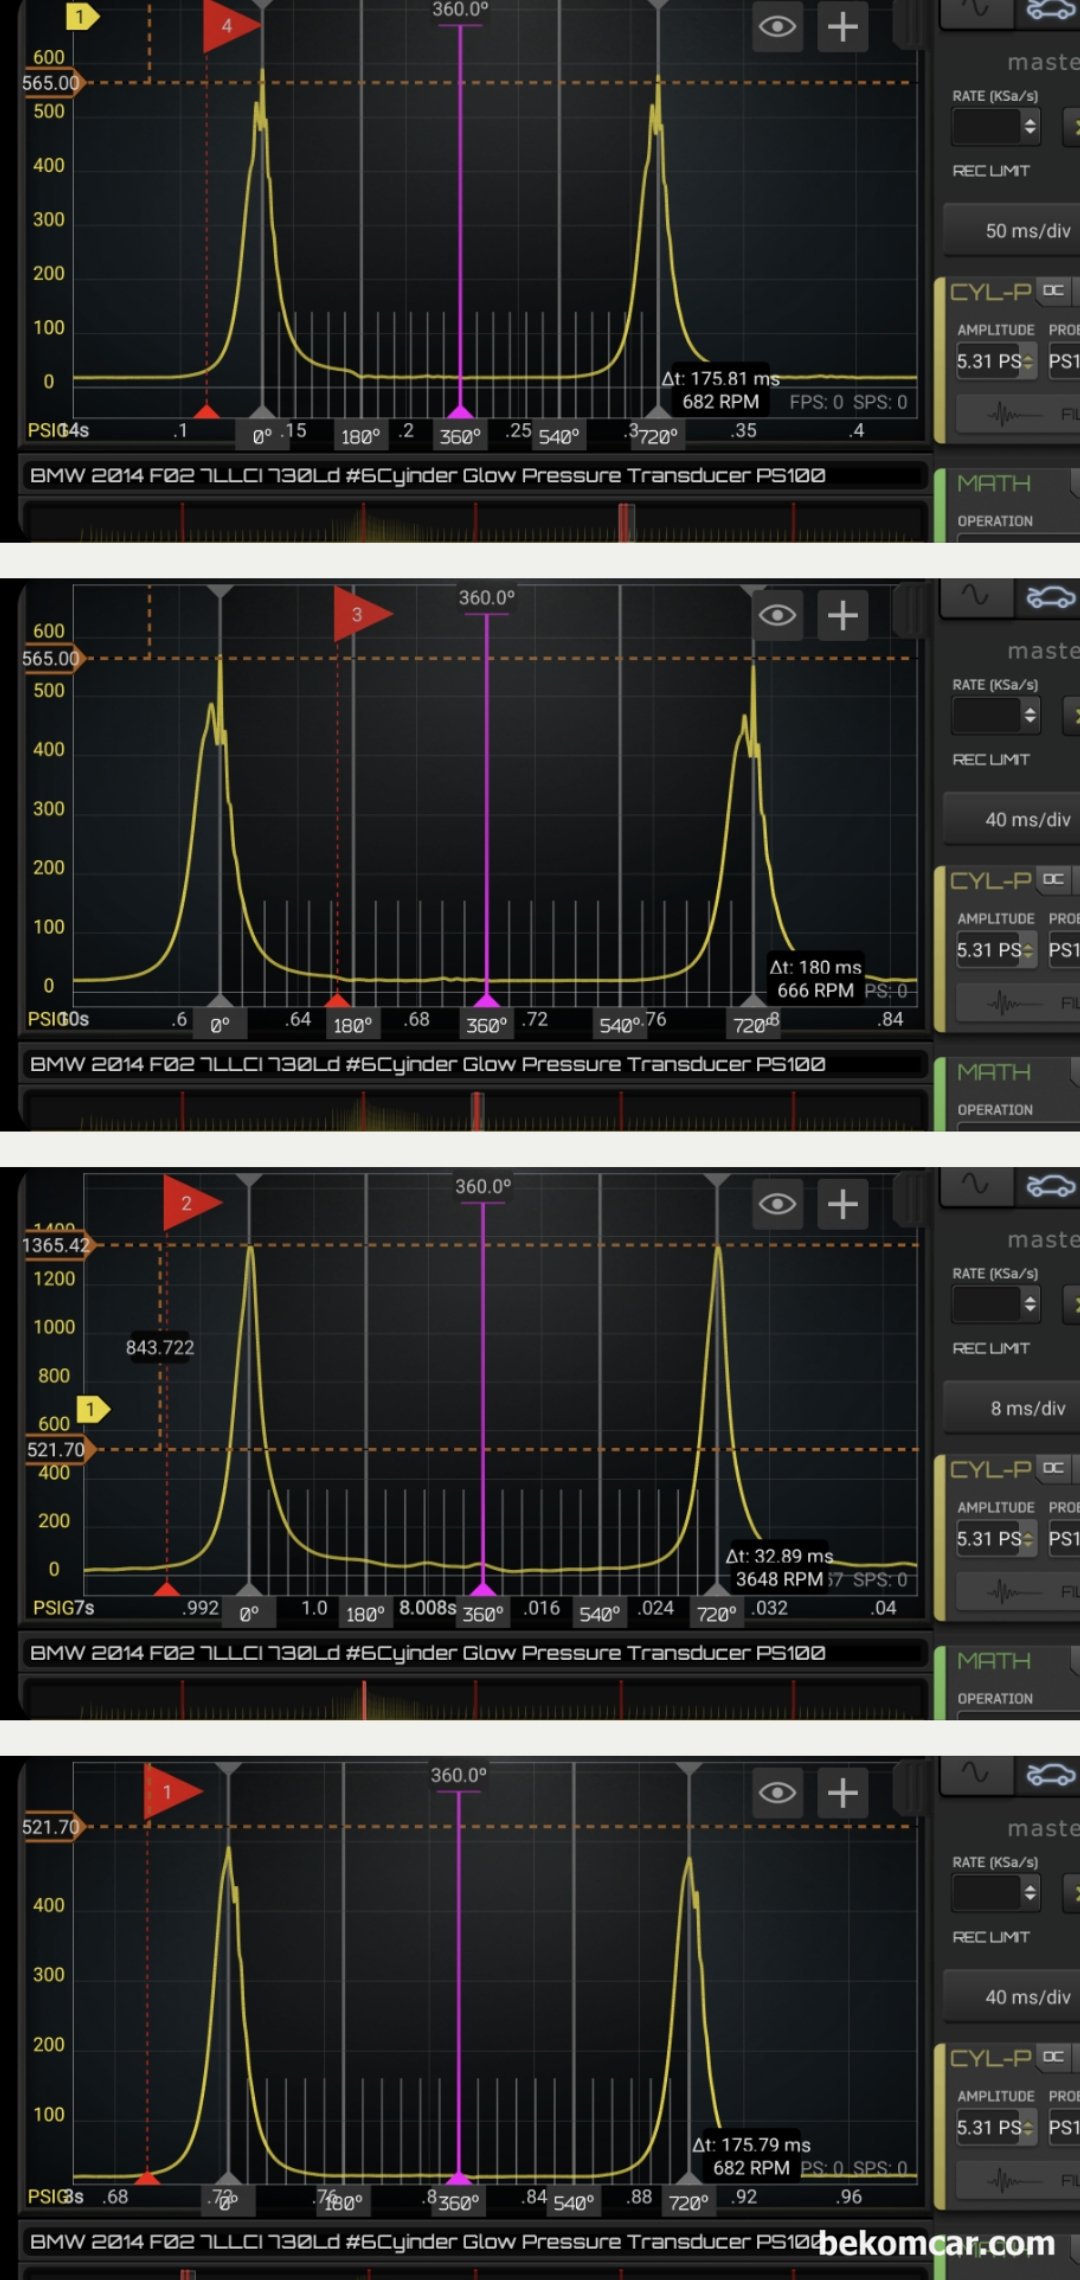The width and height of the screenshot is (1080, 2280).
Task: Click yellow channel marker 1 in the 50 ms/div panel
Action: click(x=81, y=17)
